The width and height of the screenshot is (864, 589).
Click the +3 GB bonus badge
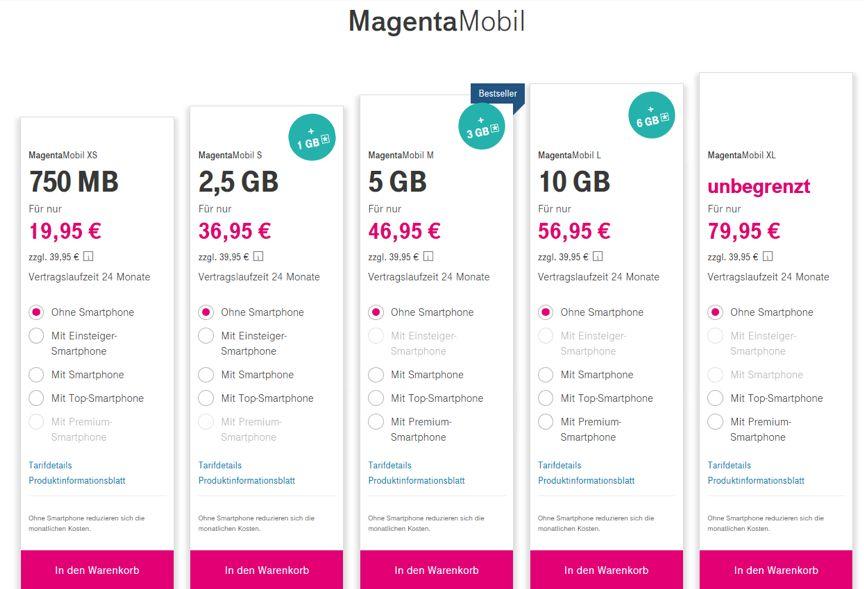tap(482, 126)
